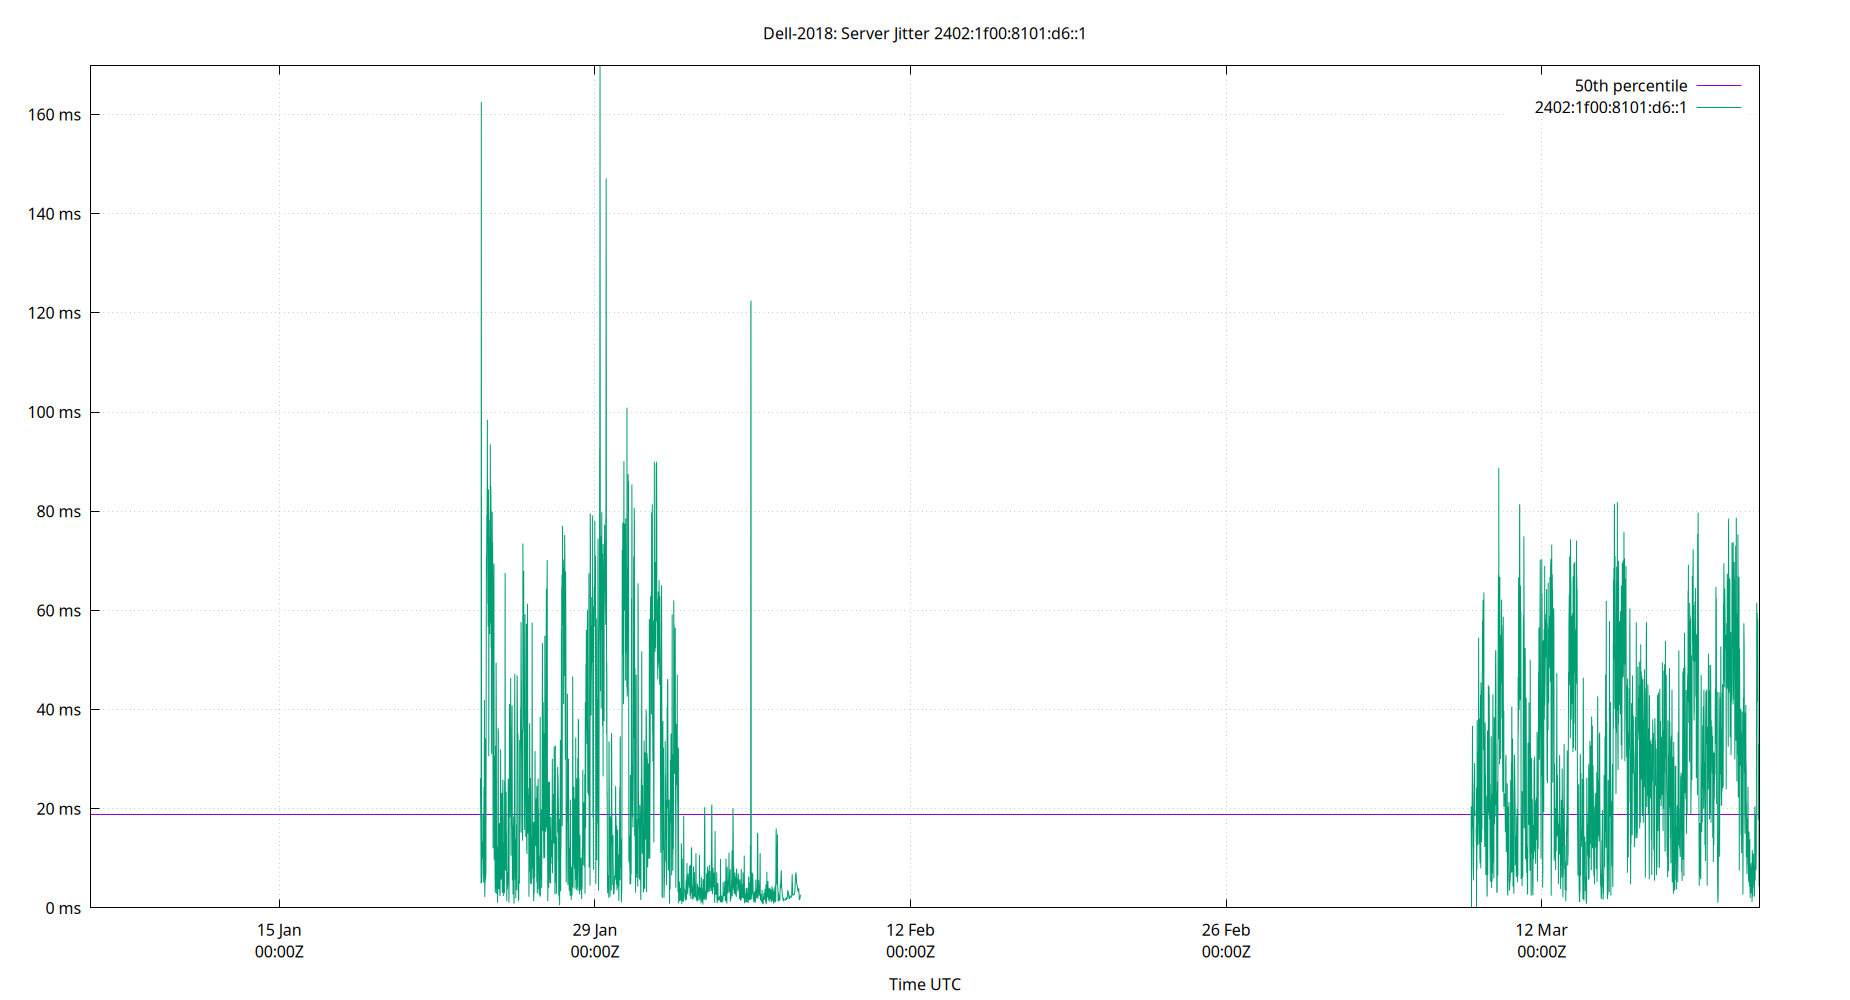1850x1000 pixels.
Task: Click the 00:00Z label under 15 Jan
Action: pos(278,952)
